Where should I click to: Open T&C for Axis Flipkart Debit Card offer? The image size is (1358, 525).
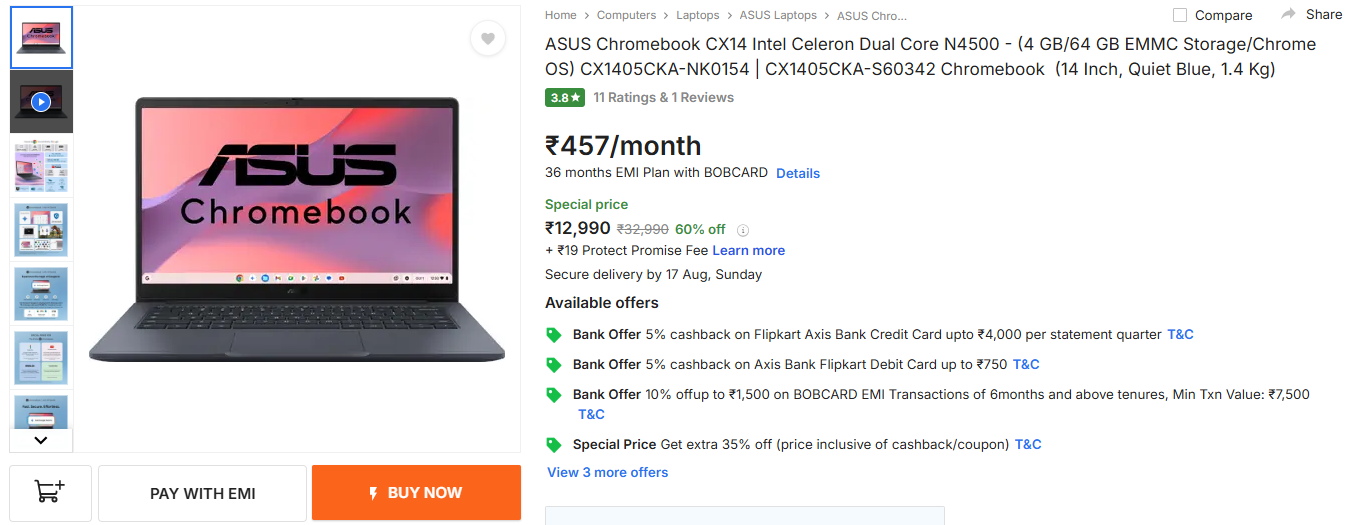click(1026, 364)
